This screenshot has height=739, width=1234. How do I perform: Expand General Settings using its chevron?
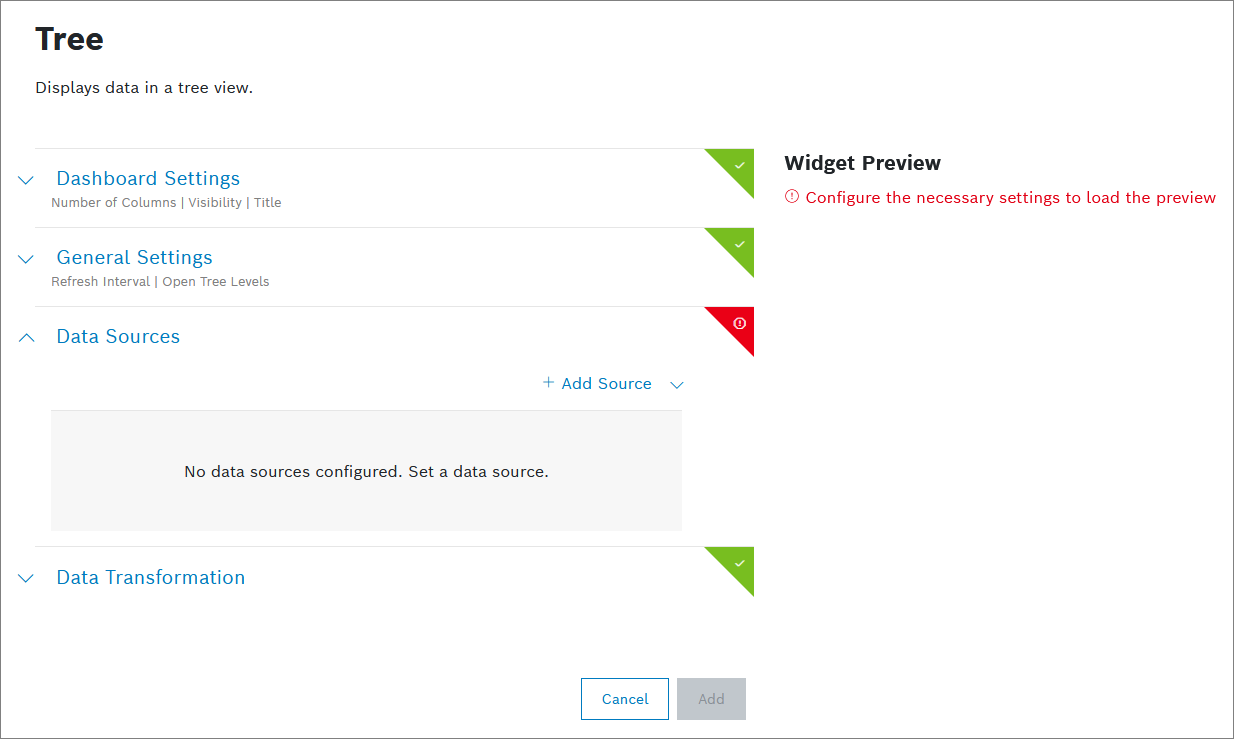(26, 259)
